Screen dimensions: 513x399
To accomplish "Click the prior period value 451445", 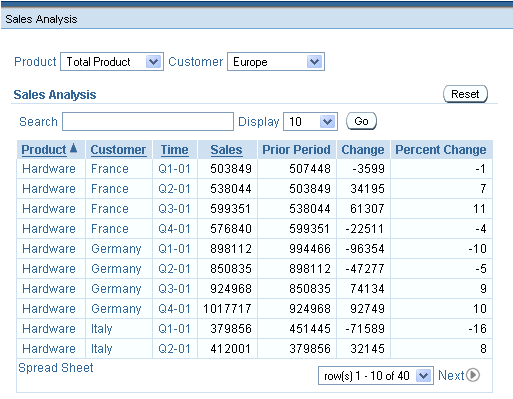I will tap(310, 329).
